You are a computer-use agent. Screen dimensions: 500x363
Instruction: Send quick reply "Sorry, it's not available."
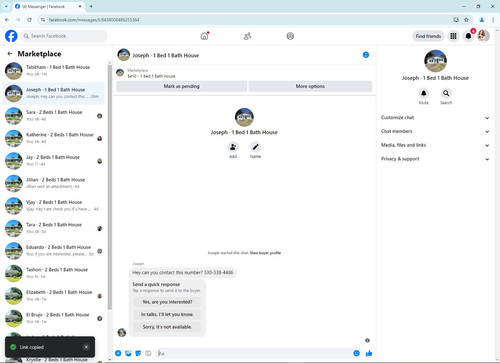pos(167,327)
